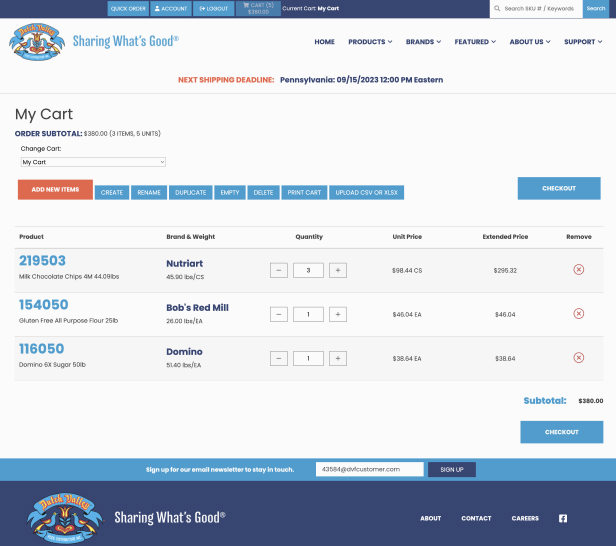Open the footer Careers link
The width and height of the screenshot is (616, 546).
coord(525,518)
